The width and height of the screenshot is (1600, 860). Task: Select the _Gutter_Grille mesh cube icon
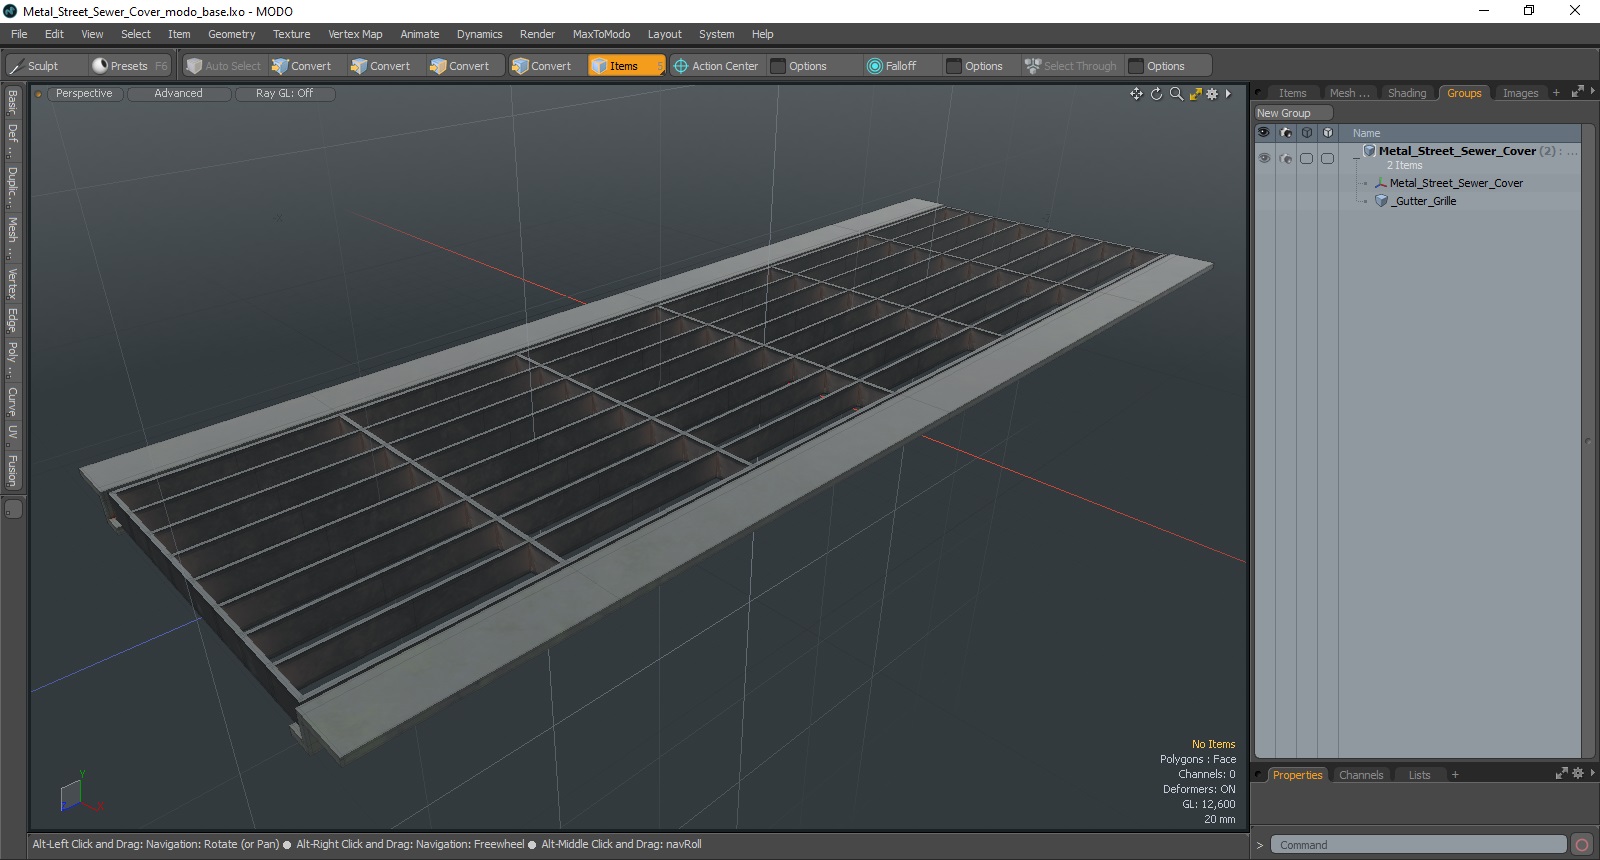click(x=1381, y=201)
